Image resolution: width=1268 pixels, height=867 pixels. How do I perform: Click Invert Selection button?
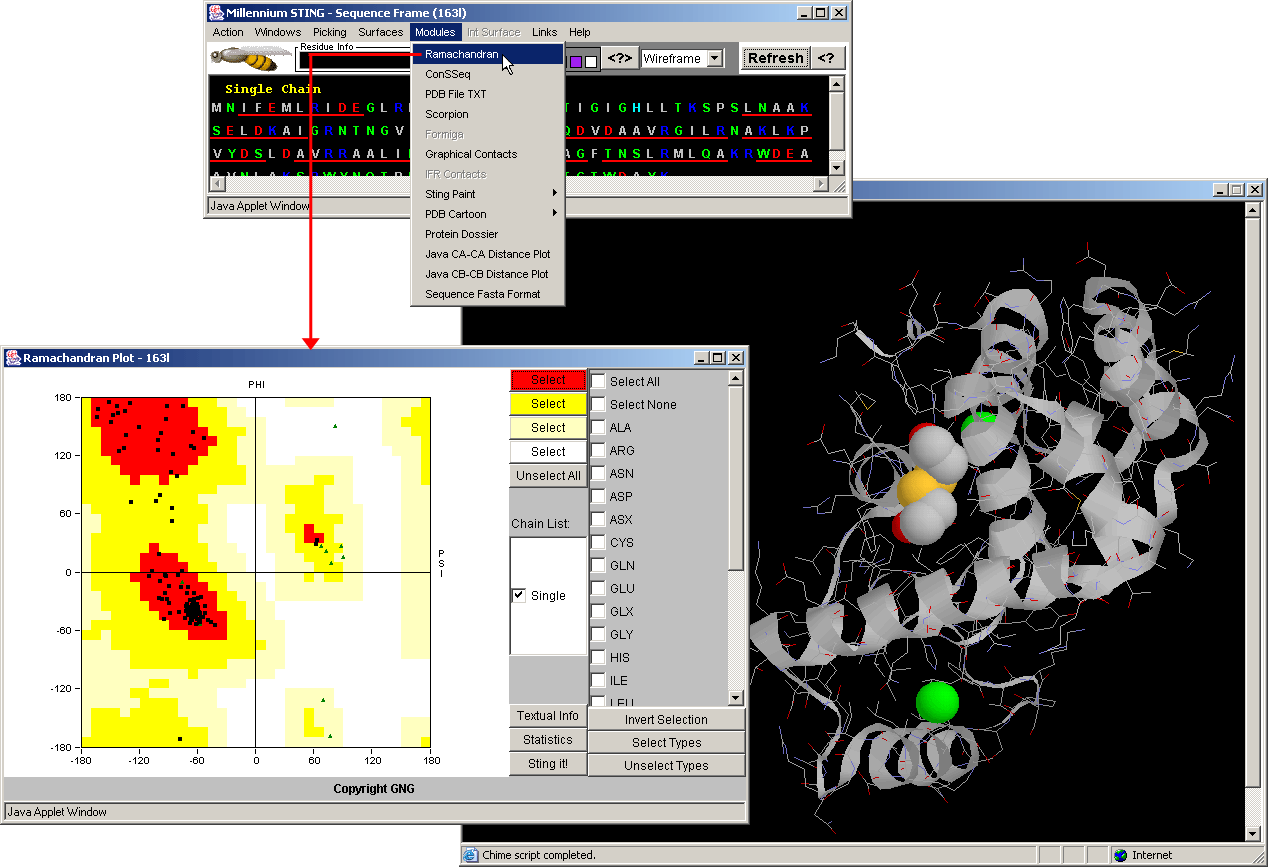[667, 720]
